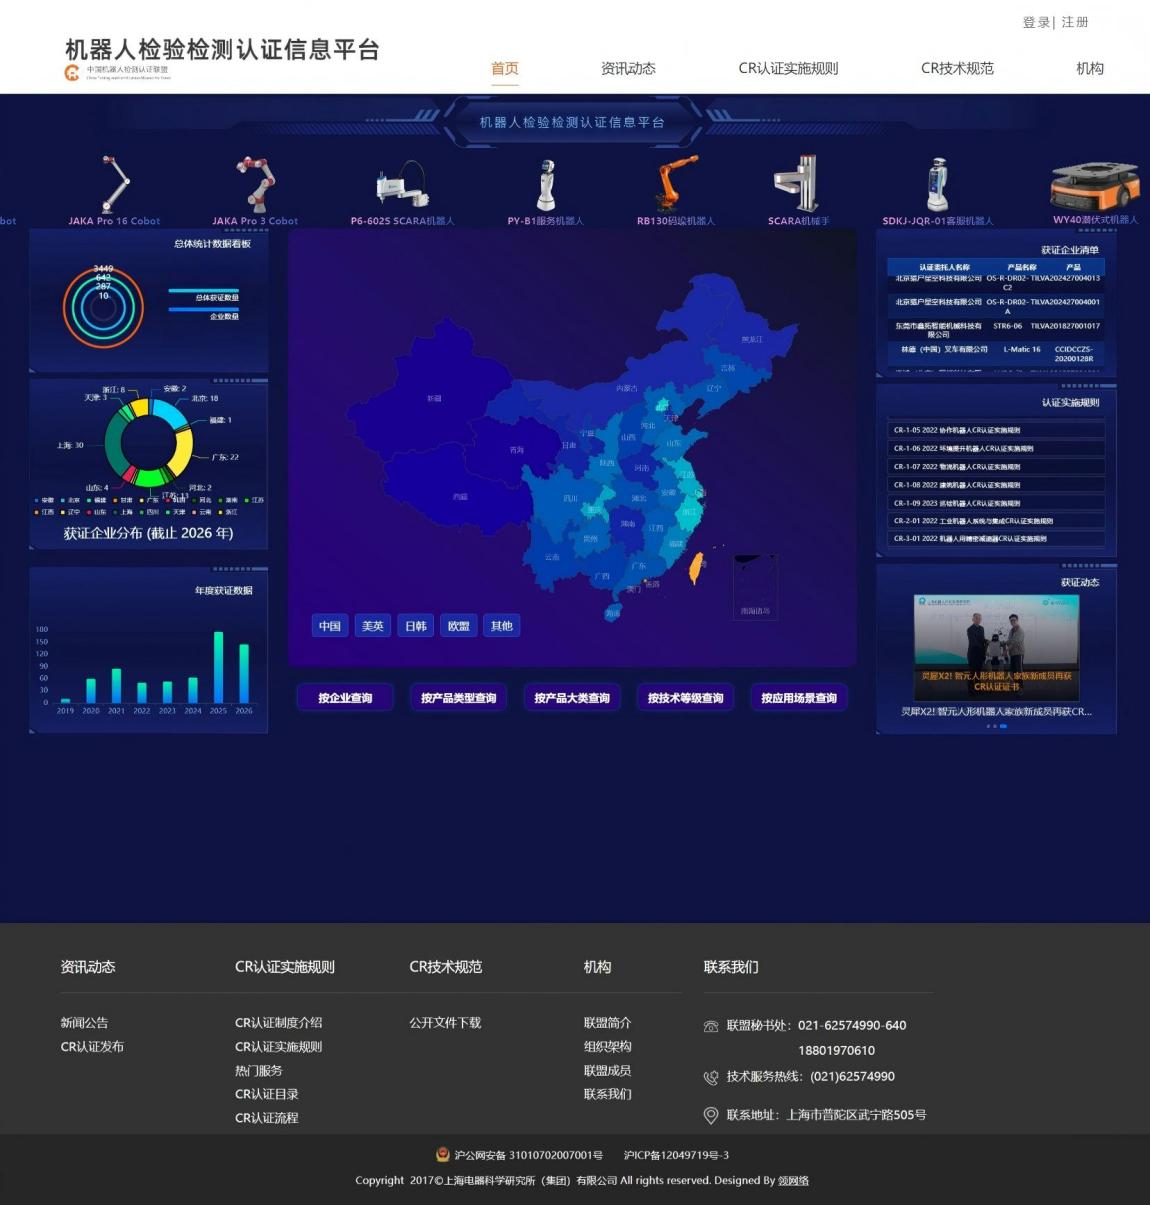Click the 按应用场景查询 button
1150x1205 pixels.
pos(799,698)
